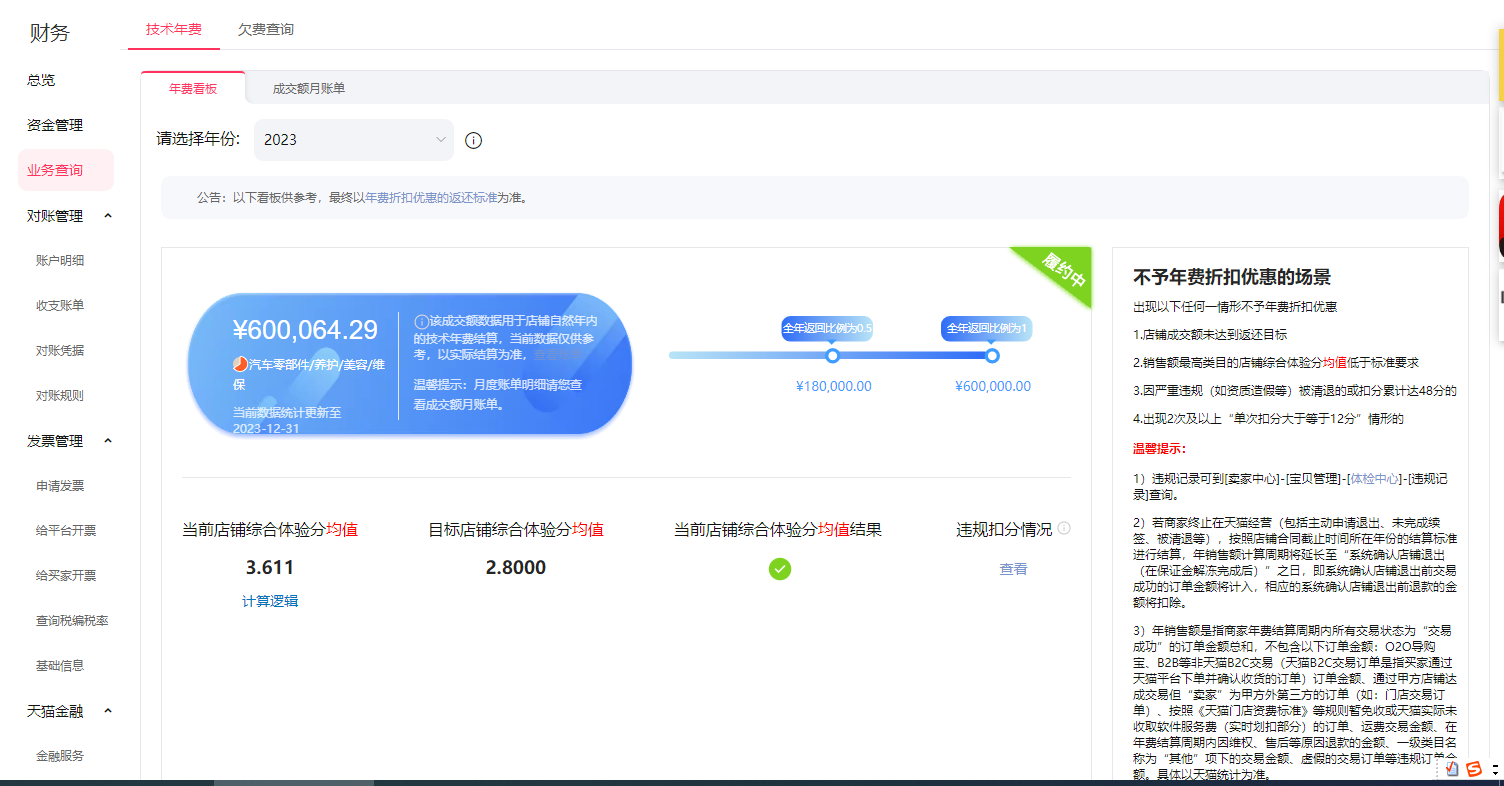
Task: Open 金融服务 under 天猫金融
Action: pyautogui.click(x=60, y=755)
